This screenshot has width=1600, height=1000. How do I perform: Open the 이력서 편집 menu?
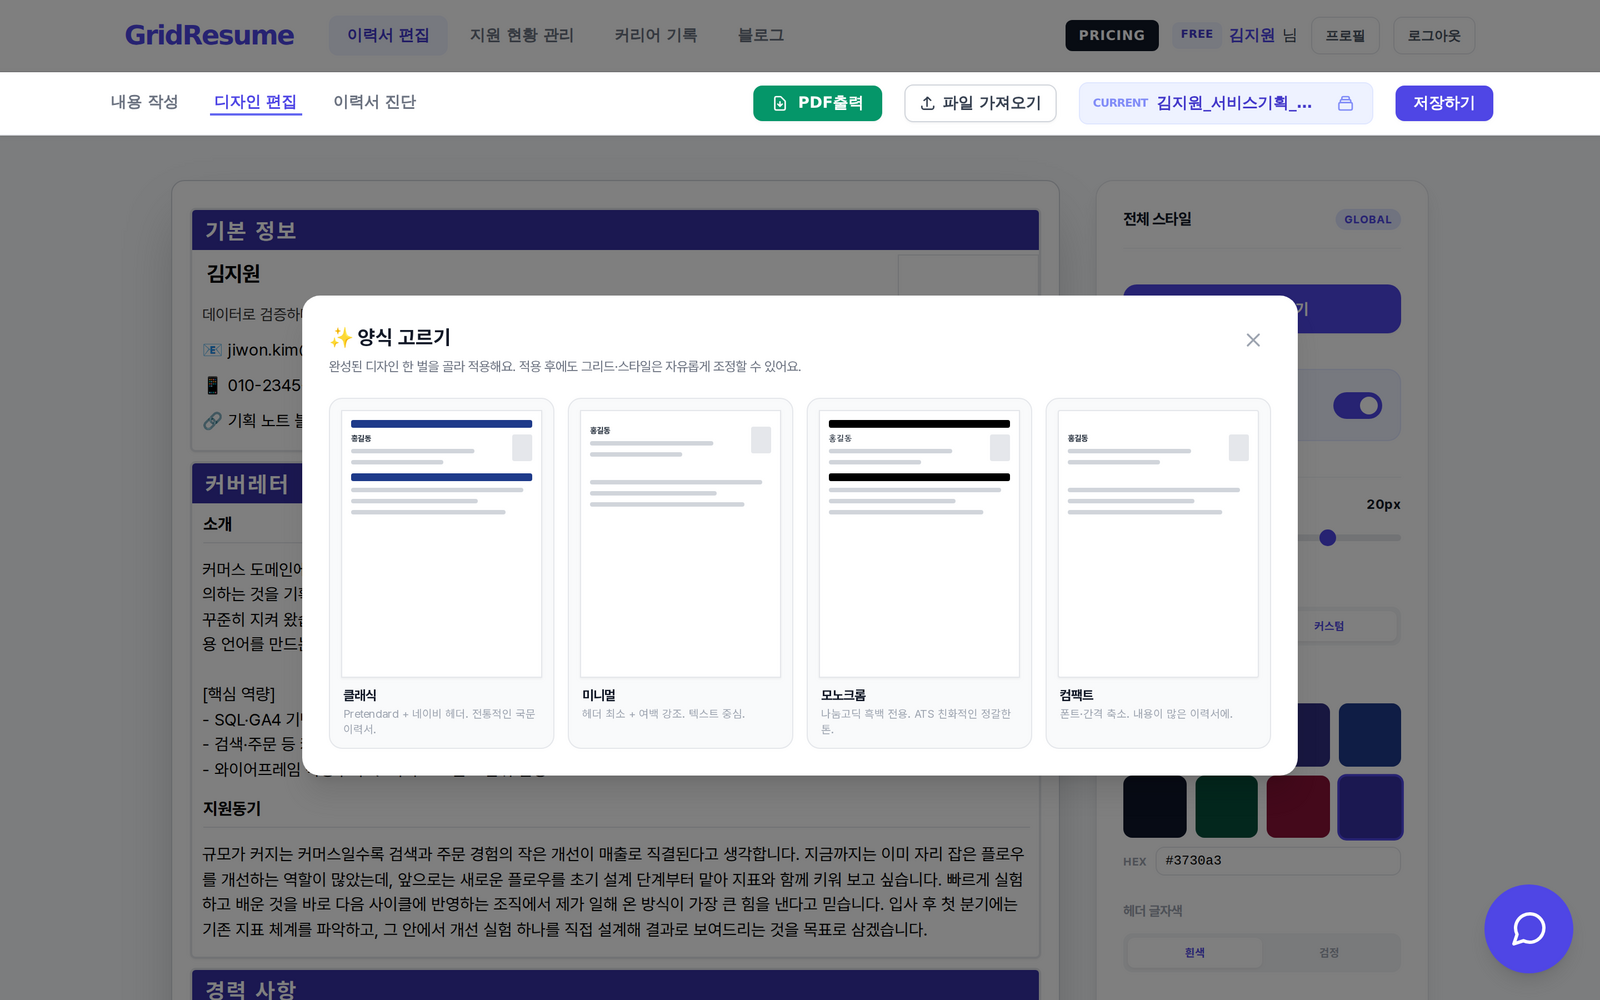(388, 35)
